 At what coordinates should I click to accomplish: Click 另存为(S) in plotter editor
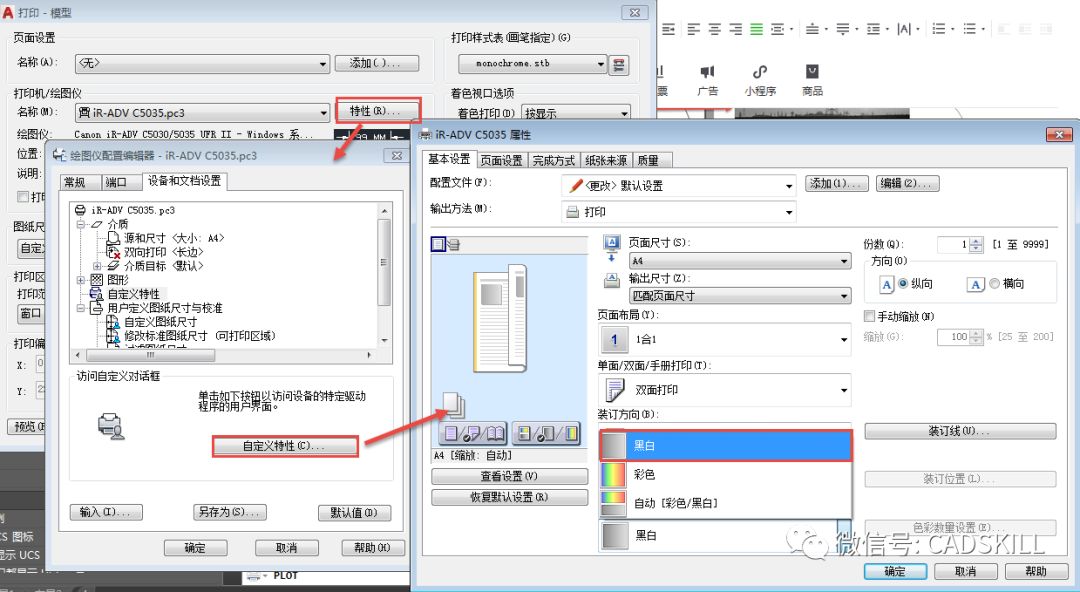coord(229,512)
